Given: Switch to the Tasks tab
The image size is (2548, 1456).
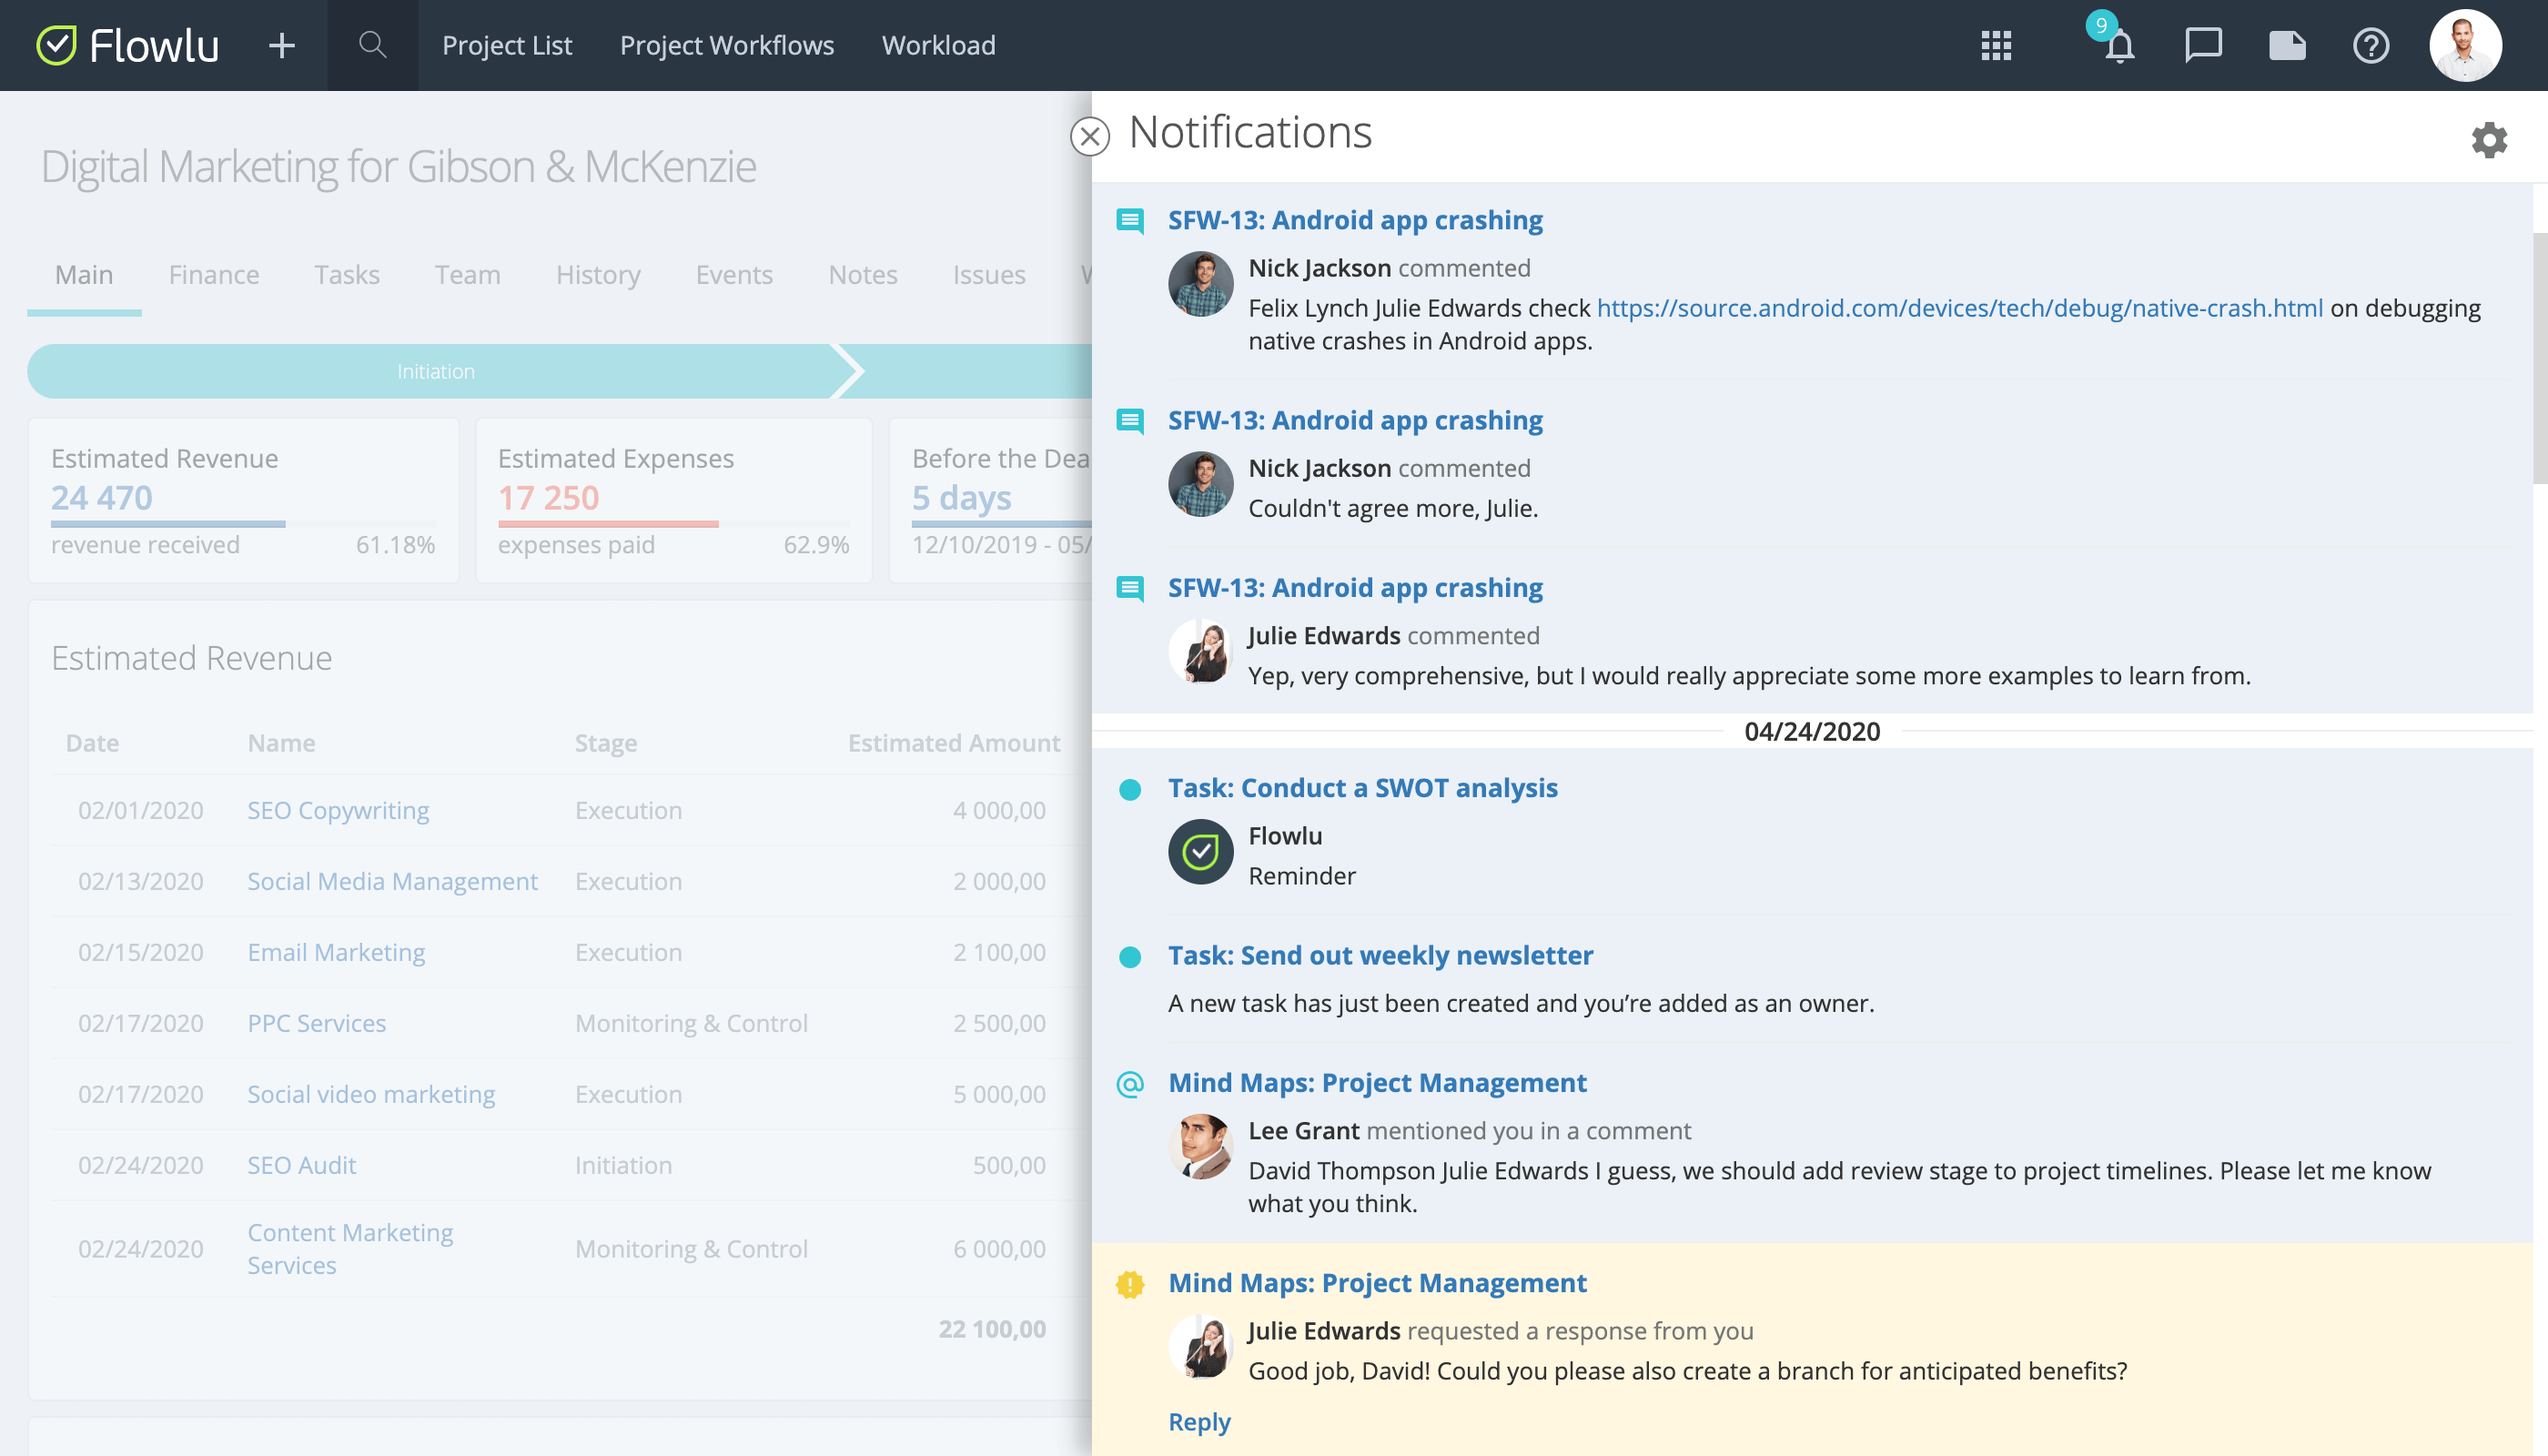Looking at the screenshot, I should coord(347,274).
